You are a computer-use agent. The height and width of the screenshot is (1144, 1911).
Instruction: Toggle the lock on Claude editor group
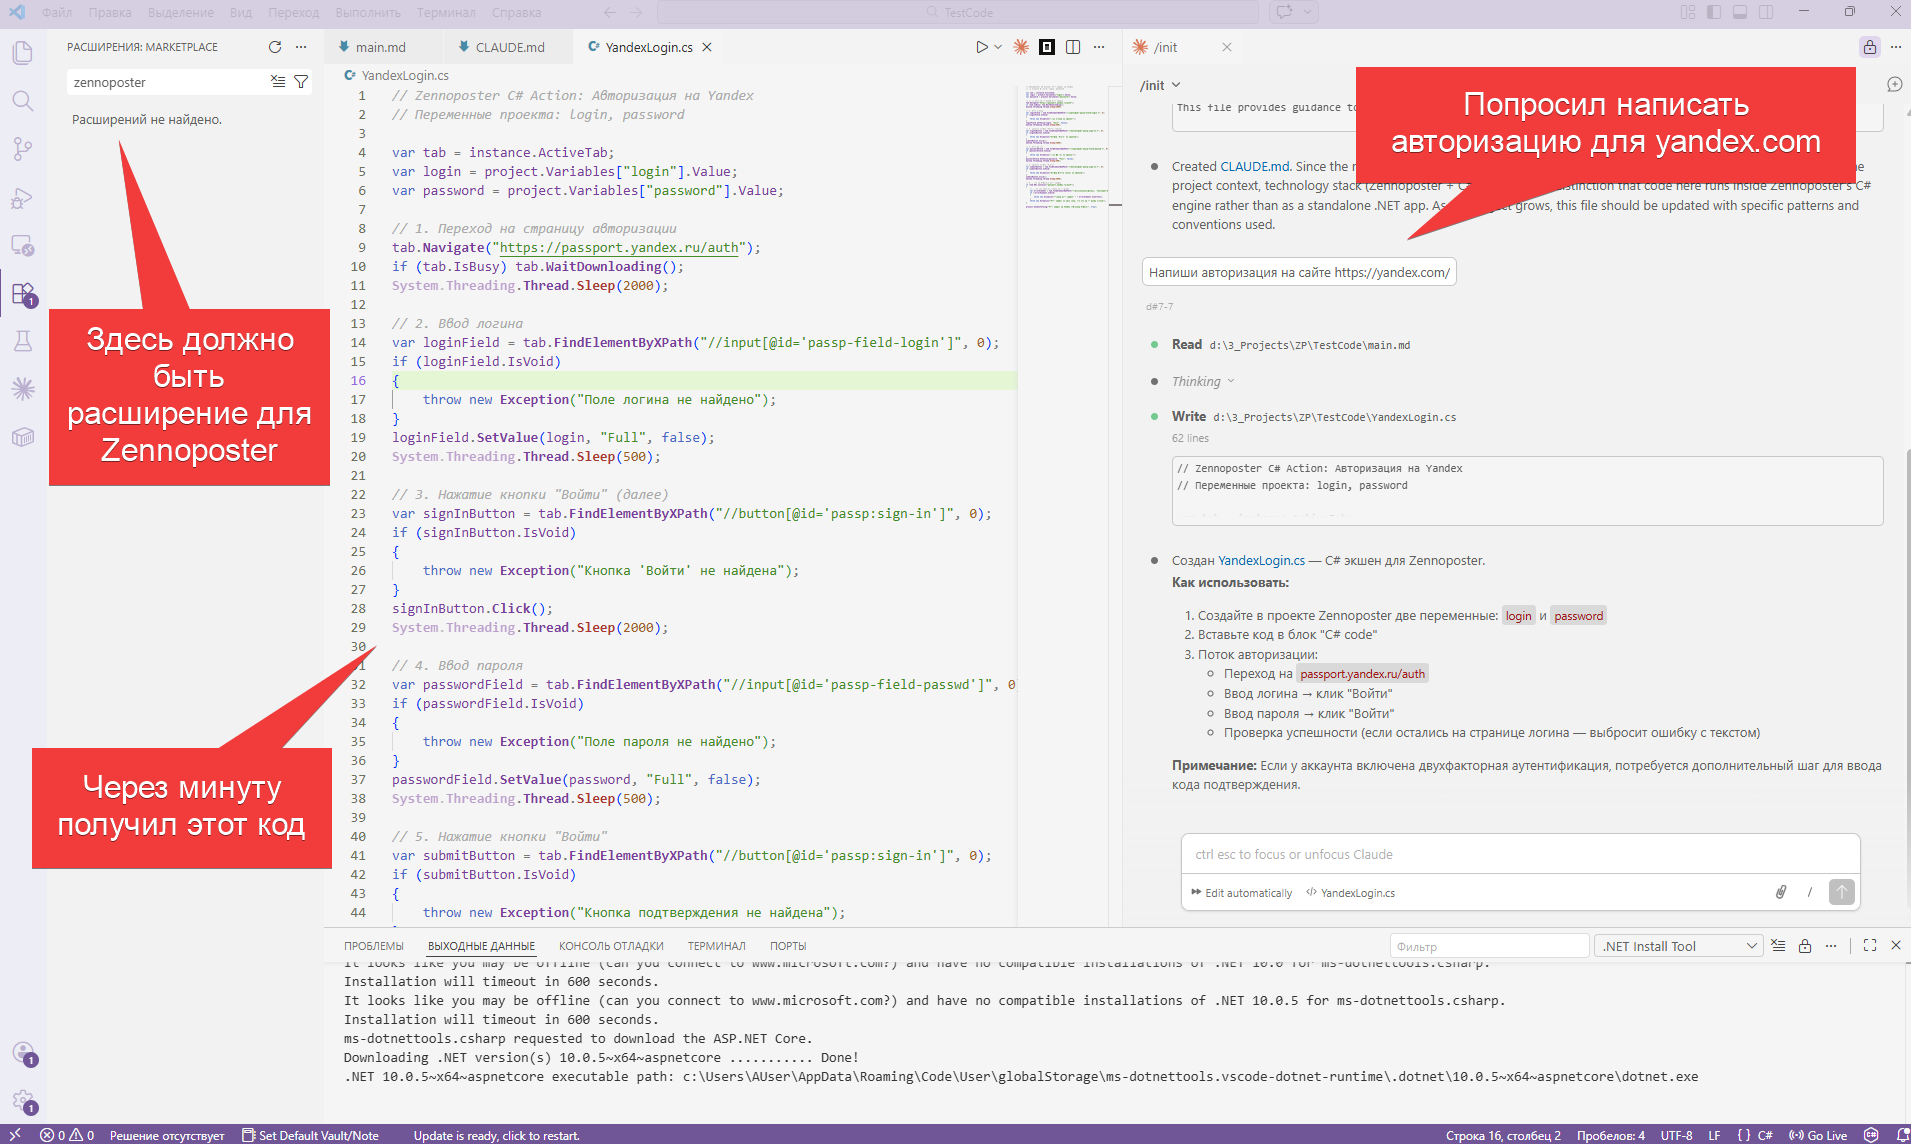click(x=1869, y=47)
